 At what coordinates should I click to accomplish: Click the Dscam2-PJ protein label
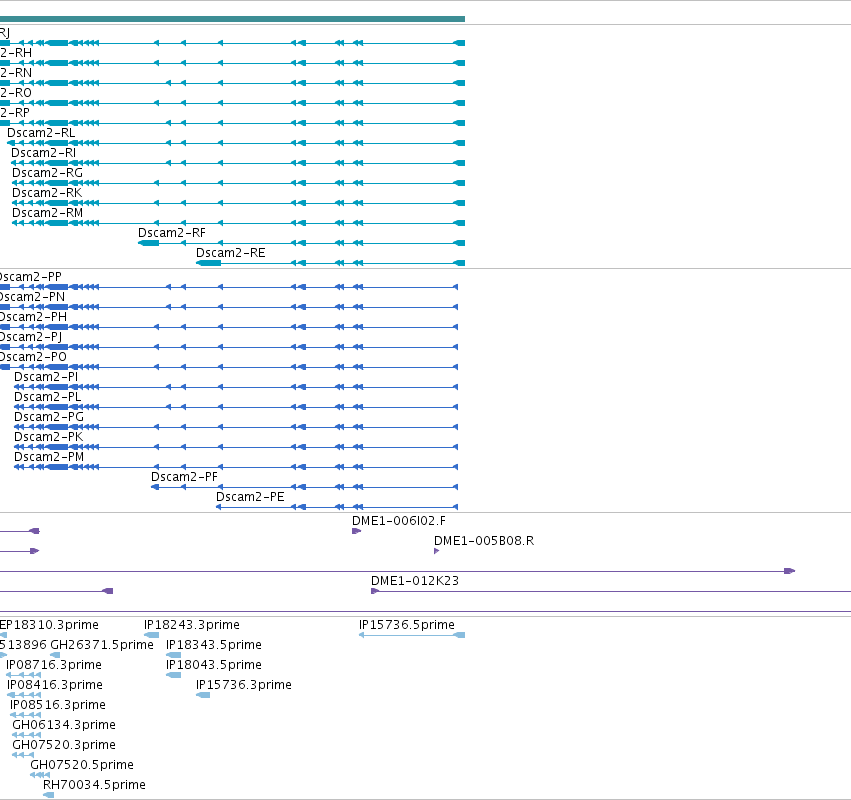click(31, 338)
